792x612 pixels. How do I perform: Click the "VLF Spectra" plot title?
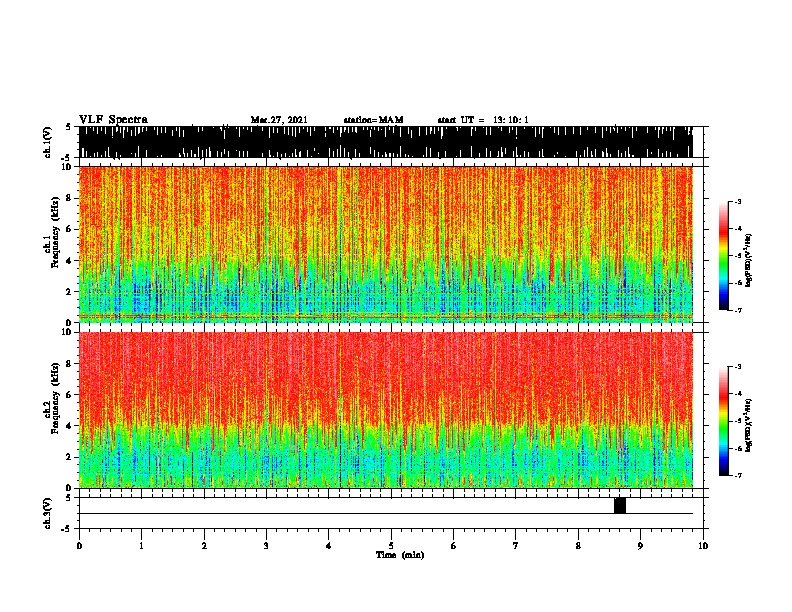pos(113,120)
